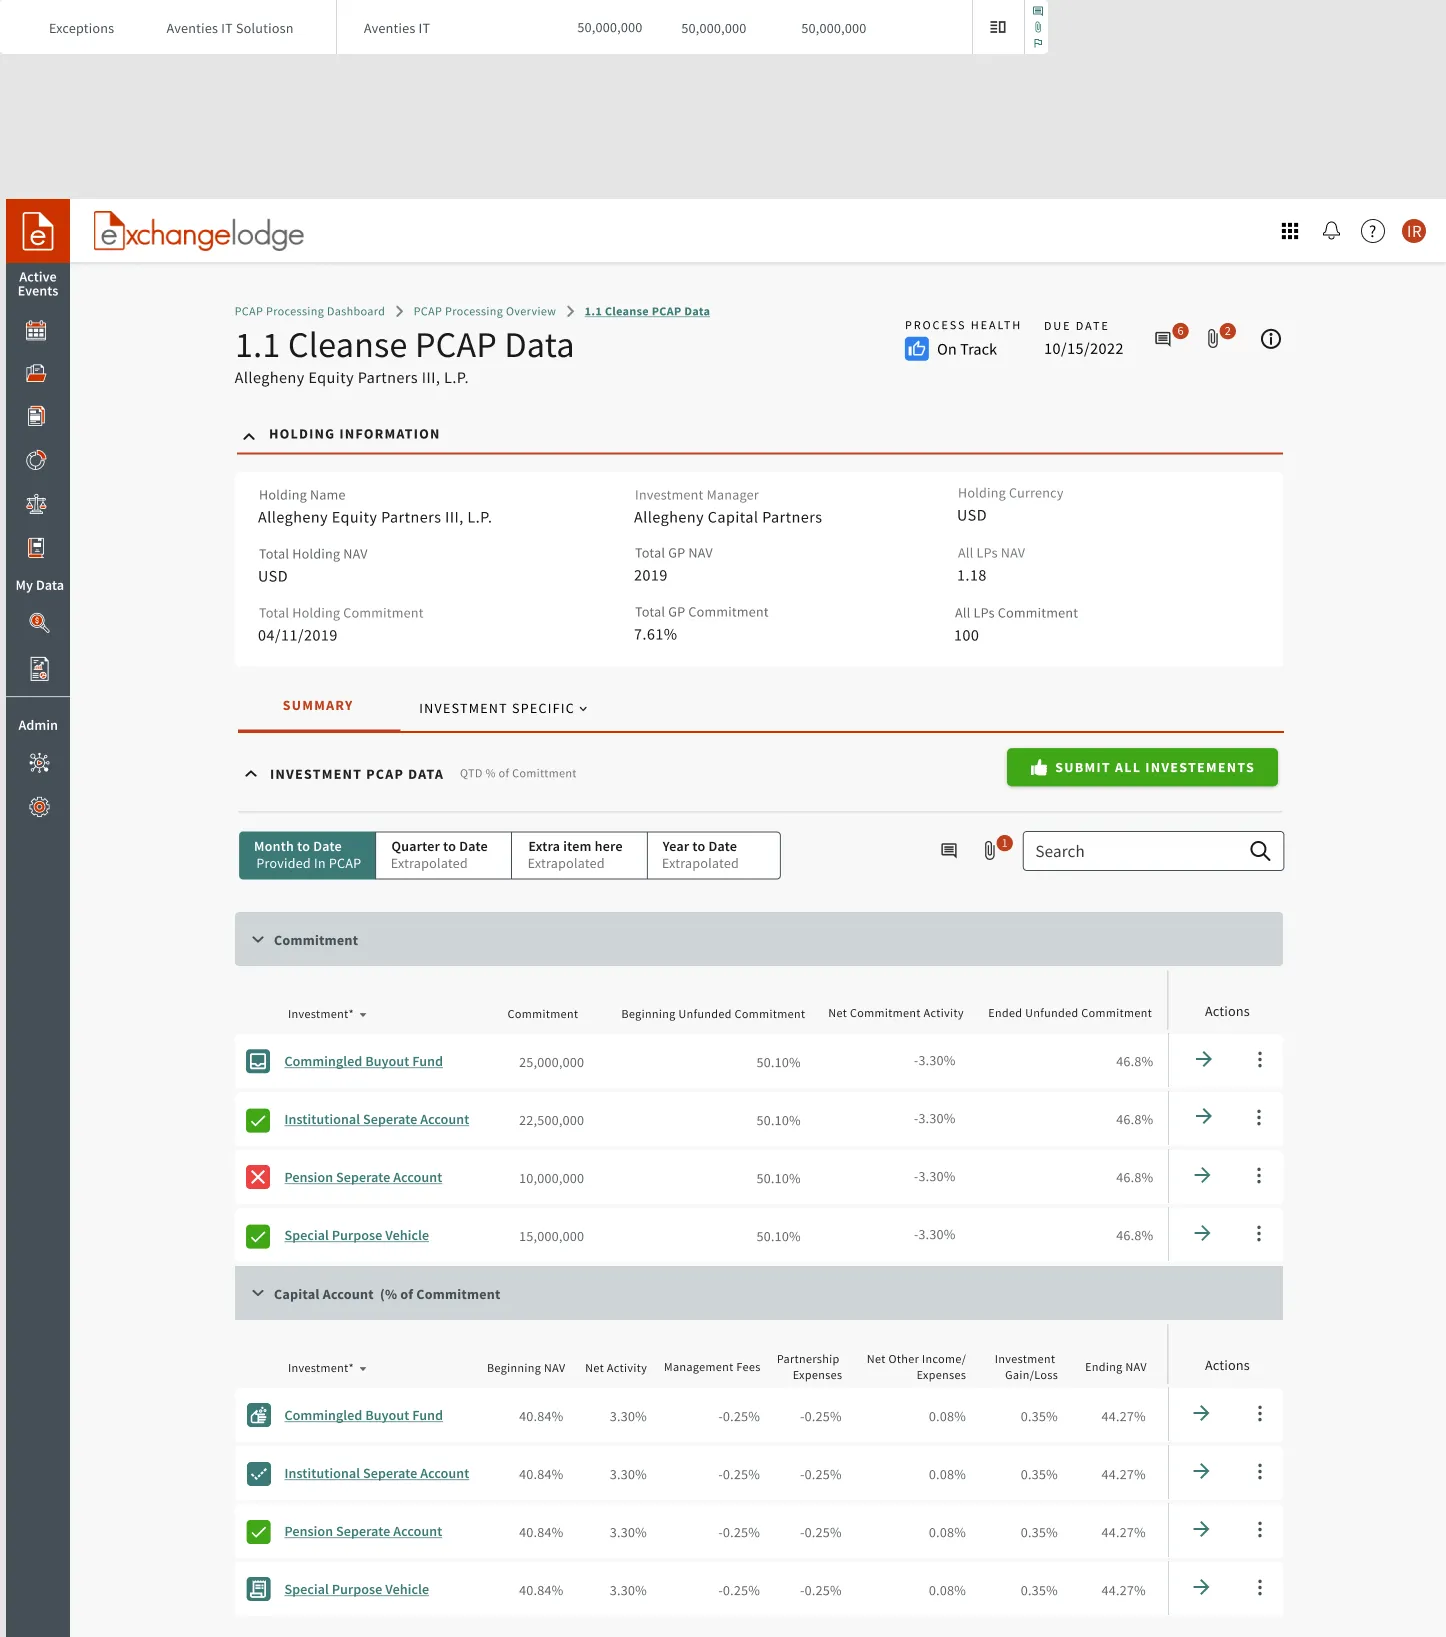Toggle status box for Commingled Buyout Fund commitment
Screen dimensions: 1446x1637
point(258,1061)
